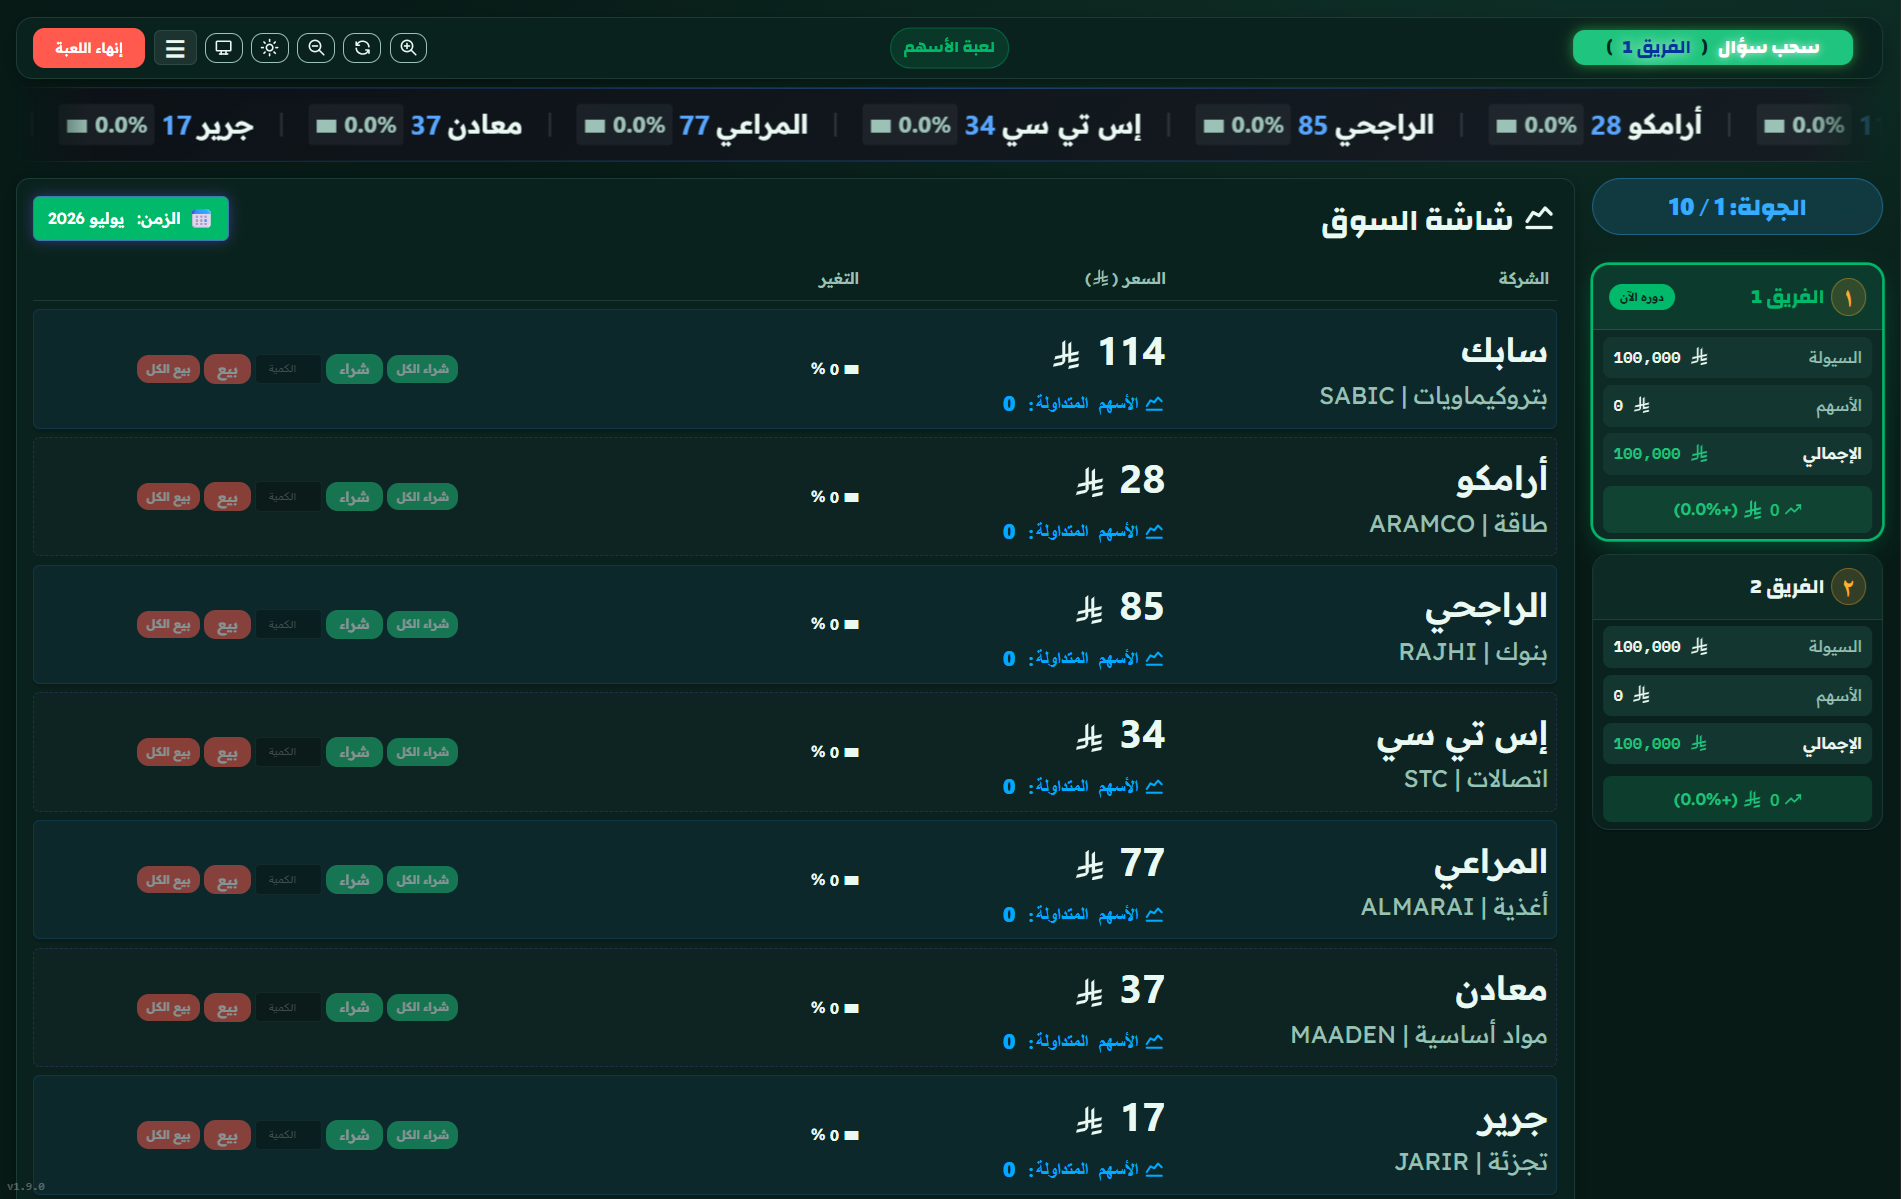
Task: Click Buy All (شراء الكل) for SABIC
Action: coord(422,369)
